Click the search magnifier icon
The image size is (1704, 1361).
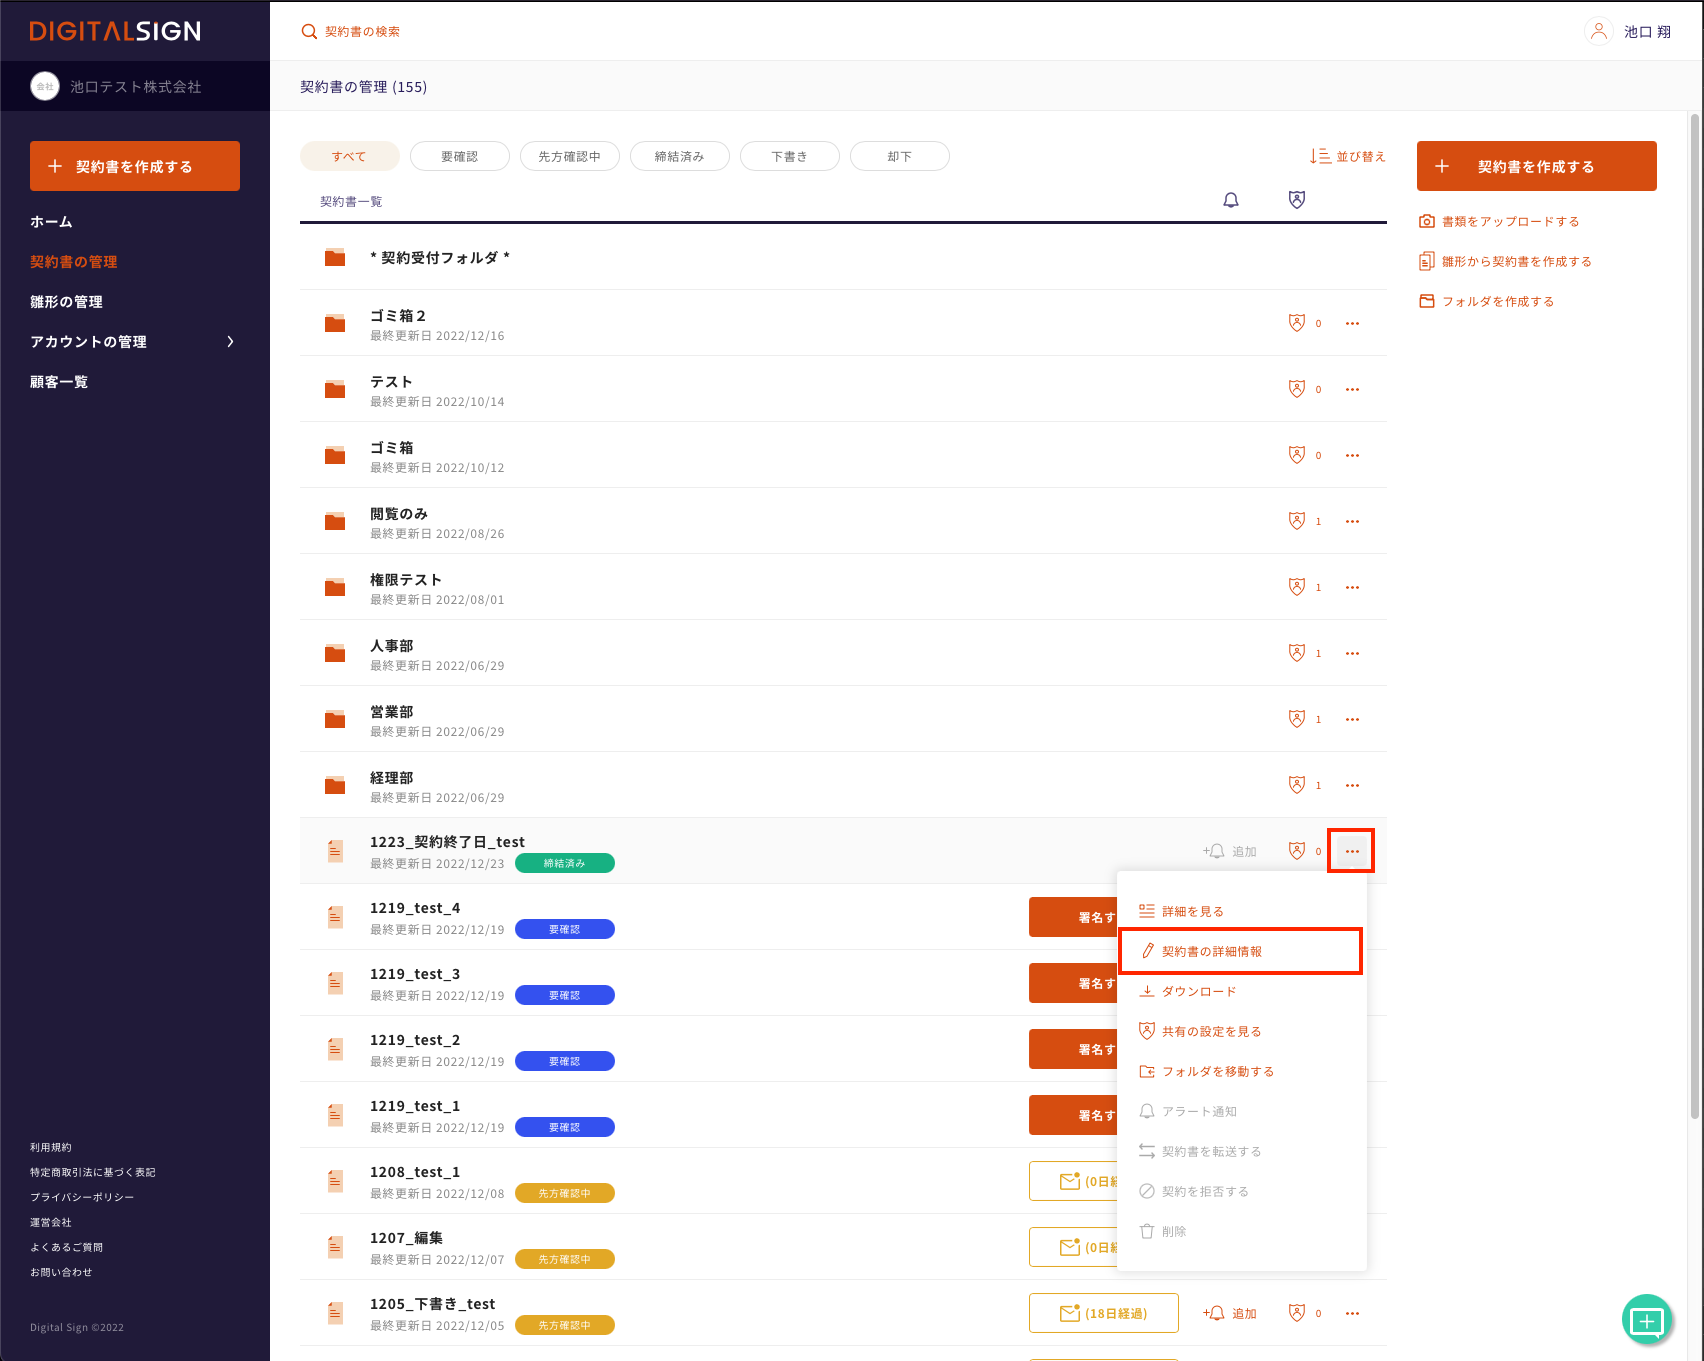(309, 32)
